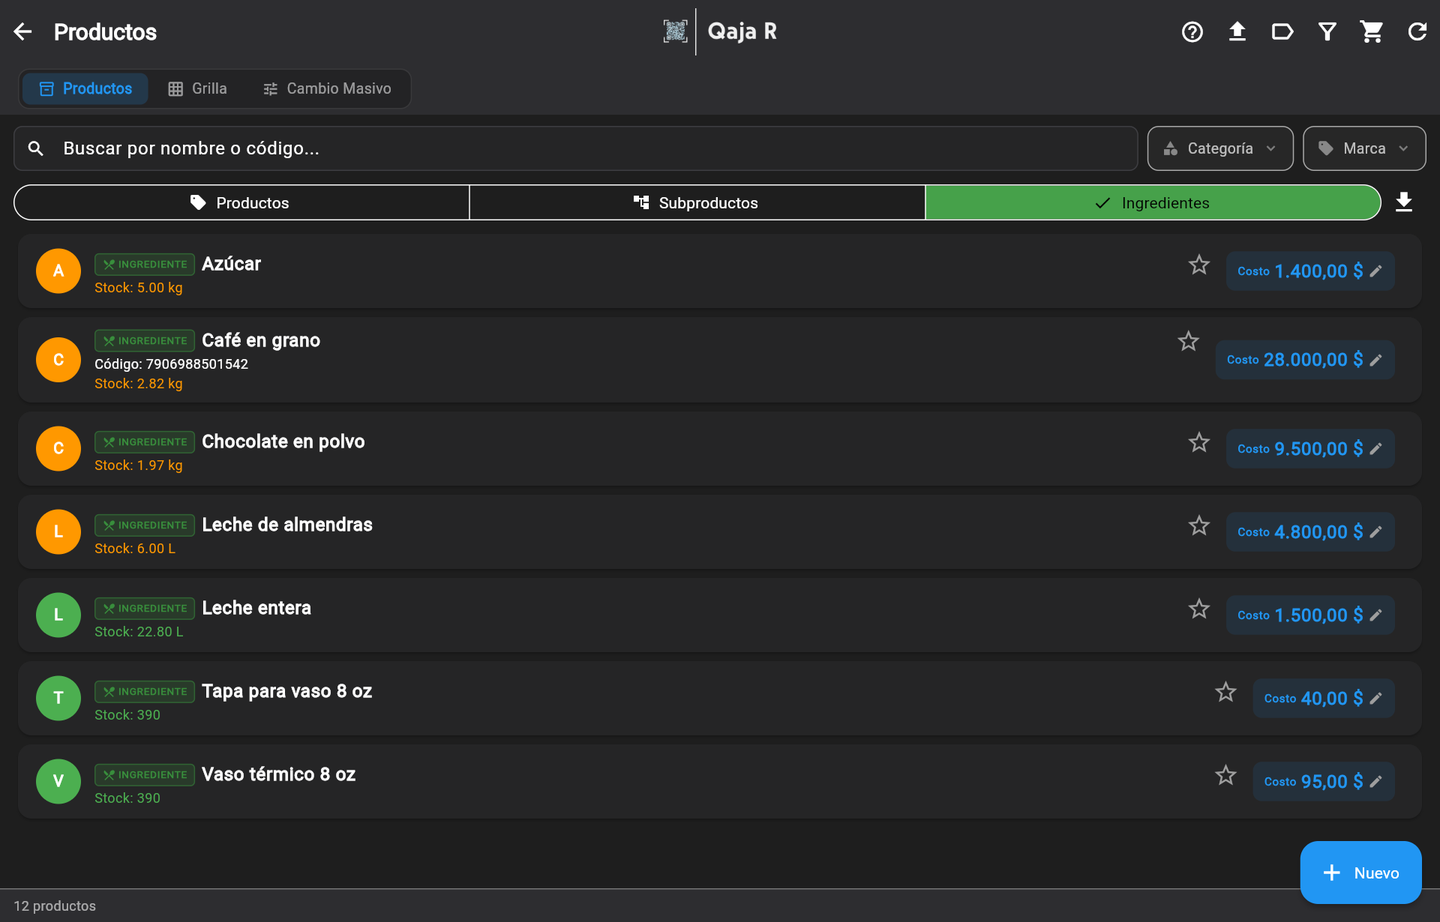Expand the Categoría dropdown
This screenshot has width=1440, height=922.
pyautogui.click(x=1220, y=148)
